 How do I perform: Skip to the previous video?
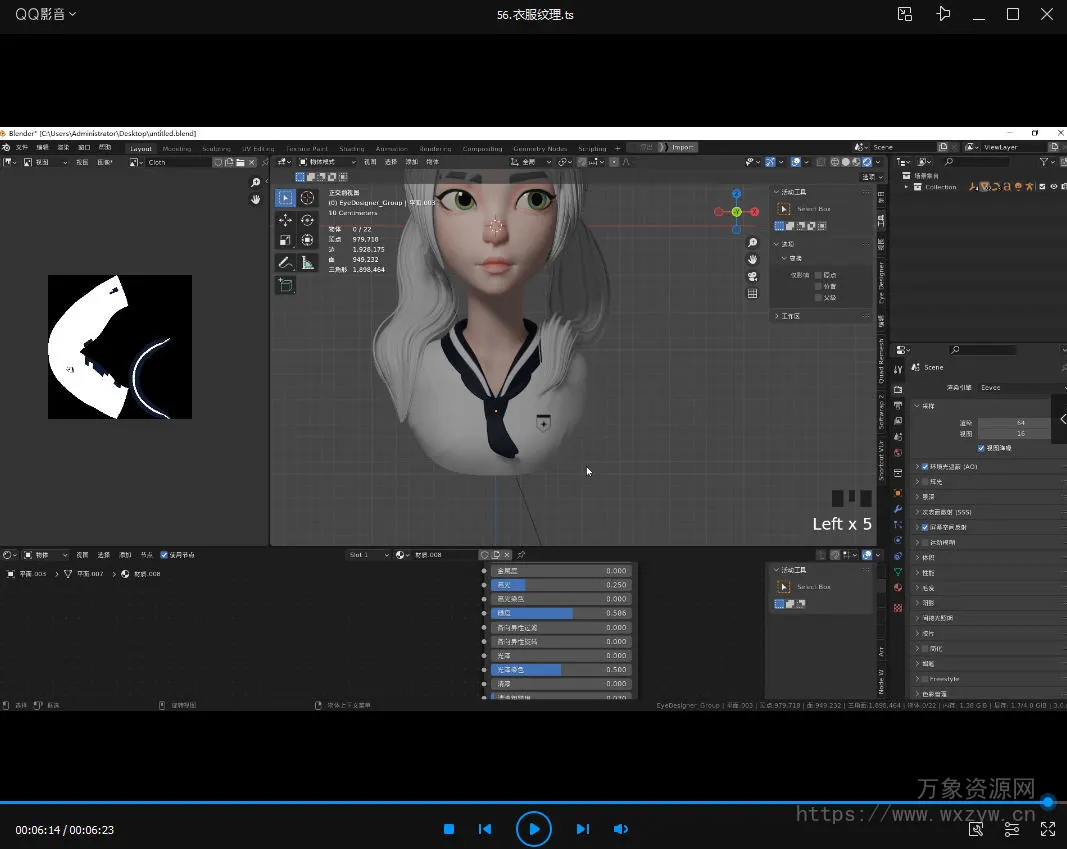pos(485,829)
